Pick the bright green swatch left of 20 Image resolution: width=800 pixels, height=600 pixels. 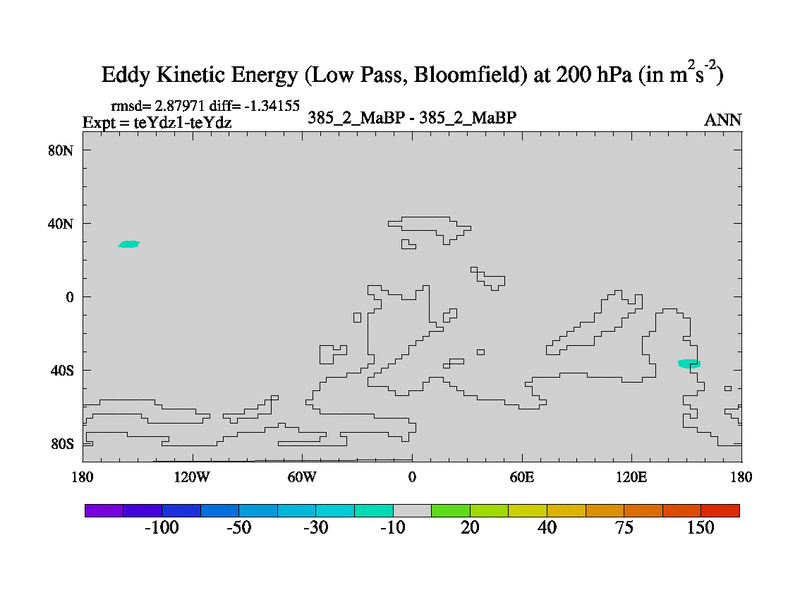[x=450, y=510]
